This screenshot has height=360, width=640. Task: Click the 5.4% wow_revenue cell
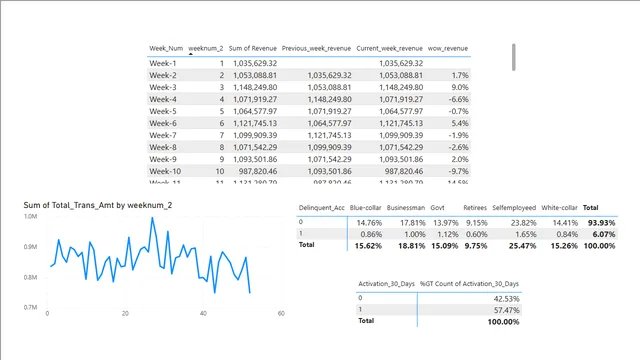(x=460, y=123)
